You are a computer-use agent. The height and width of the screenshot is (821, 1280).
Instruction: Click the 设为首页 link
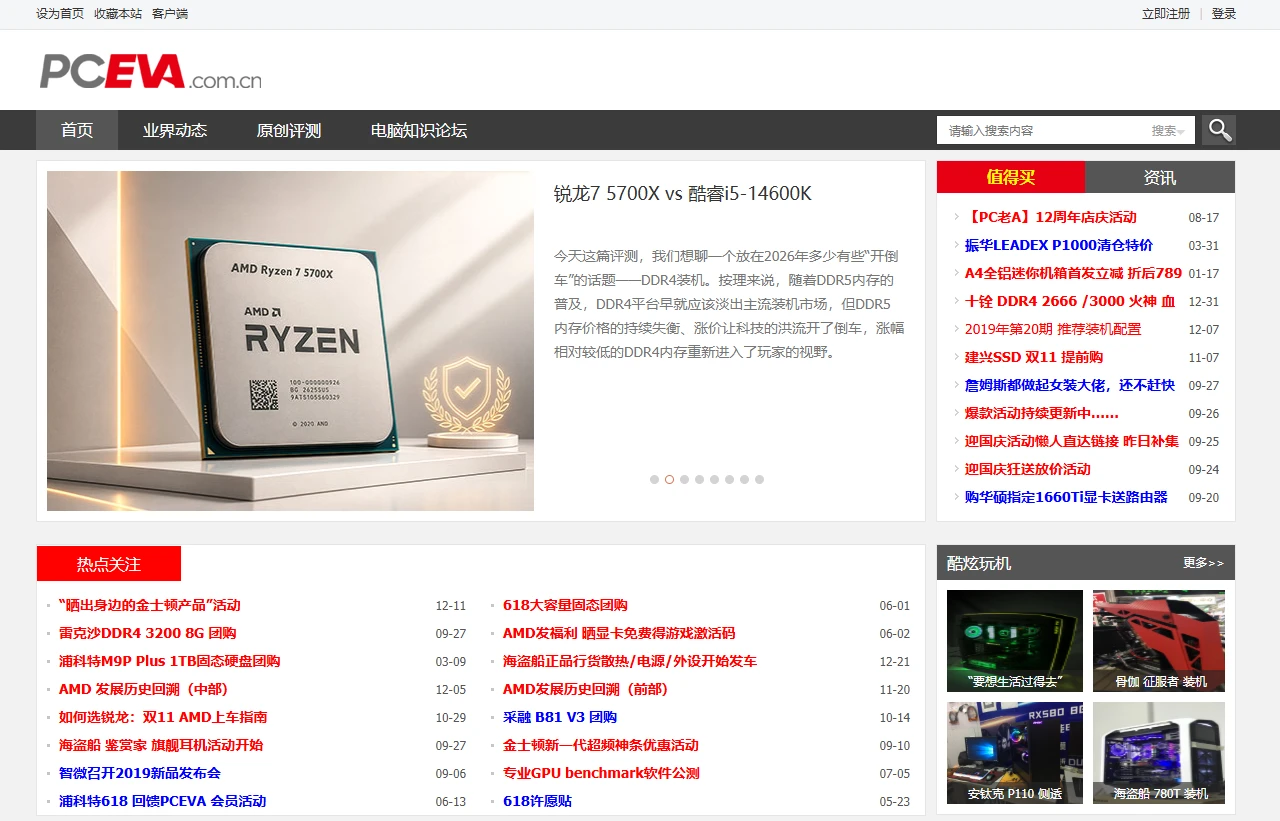pos(60,14)
